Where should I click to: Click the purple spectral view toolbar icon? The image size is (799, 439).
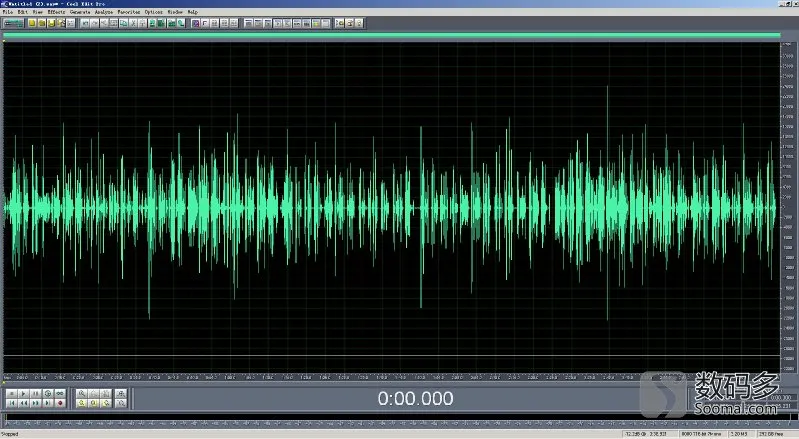pyautogui.click(x=195, y=23)
